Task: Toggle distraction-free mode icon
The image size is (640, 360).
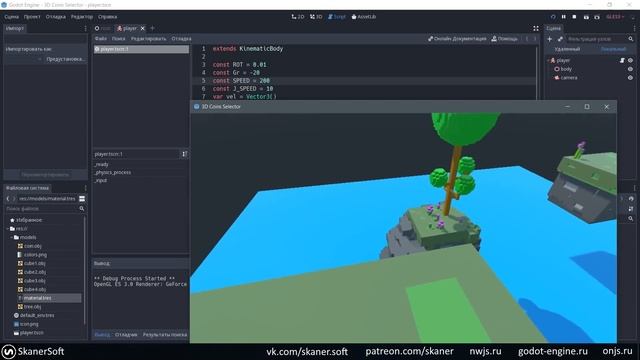Action: point(536,28)
